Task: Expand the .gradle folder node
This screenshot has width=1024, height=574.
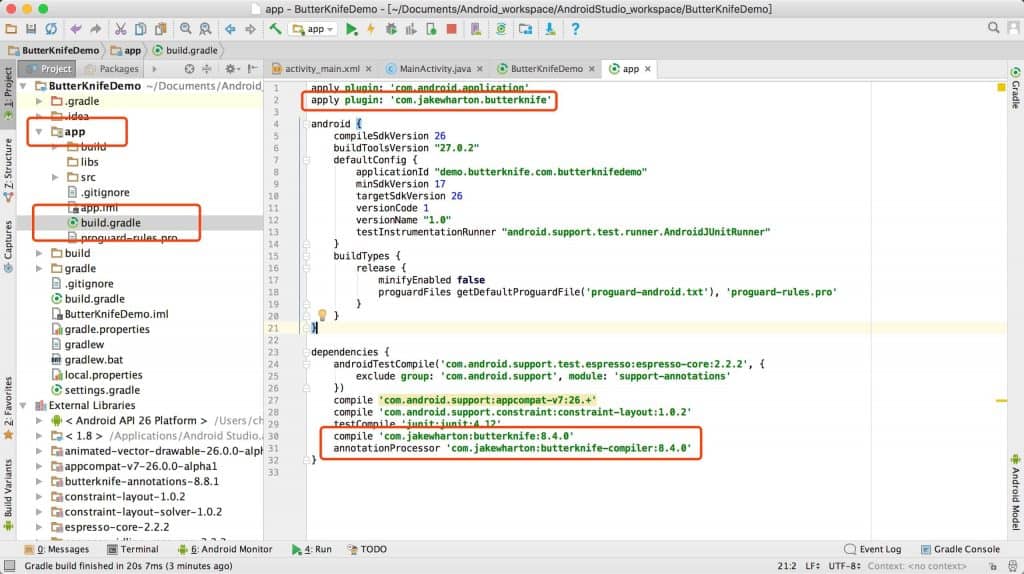Action: click(x=39, y=101)
